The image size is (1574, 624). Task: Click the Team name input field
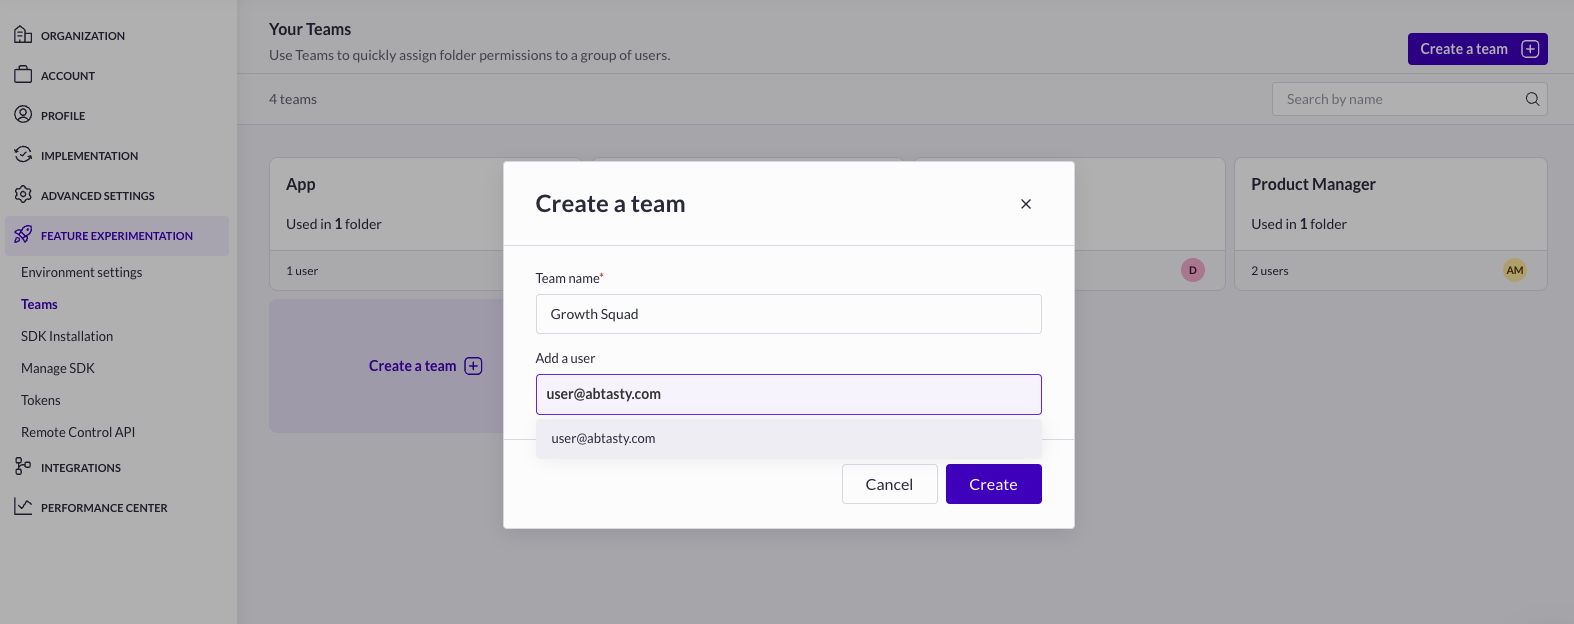click(788, 314)
